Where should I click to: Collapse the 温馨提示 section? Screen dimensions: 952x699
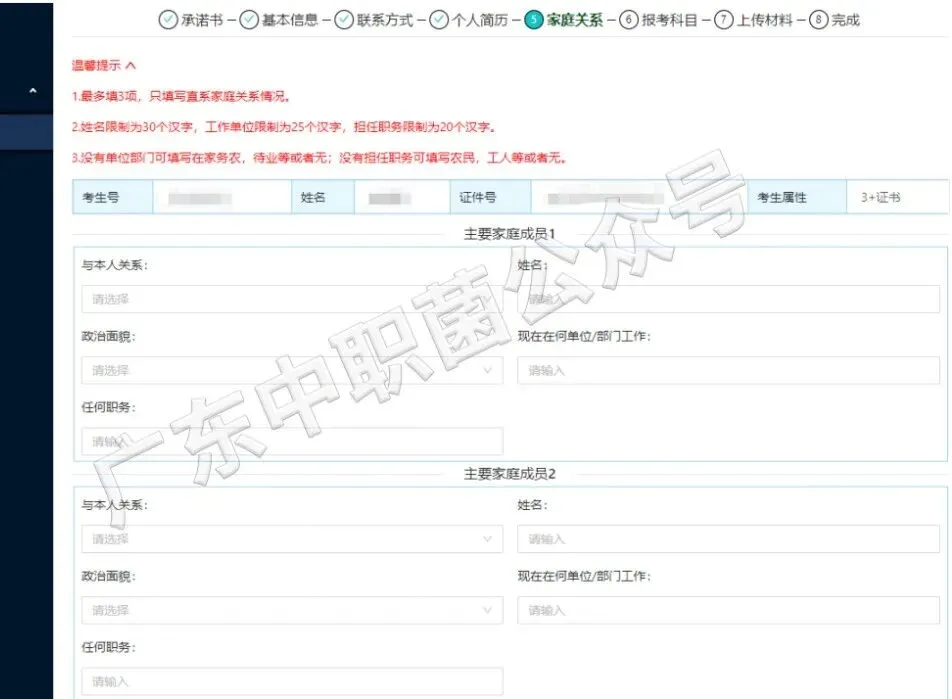(104, 65)
